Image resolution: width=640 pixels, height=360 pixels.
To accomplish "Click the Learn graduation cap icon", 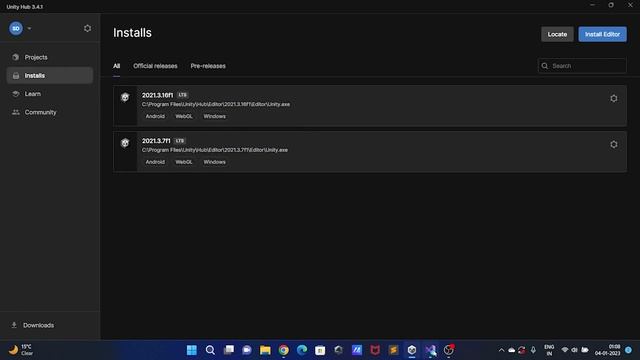I will [16, 94].
